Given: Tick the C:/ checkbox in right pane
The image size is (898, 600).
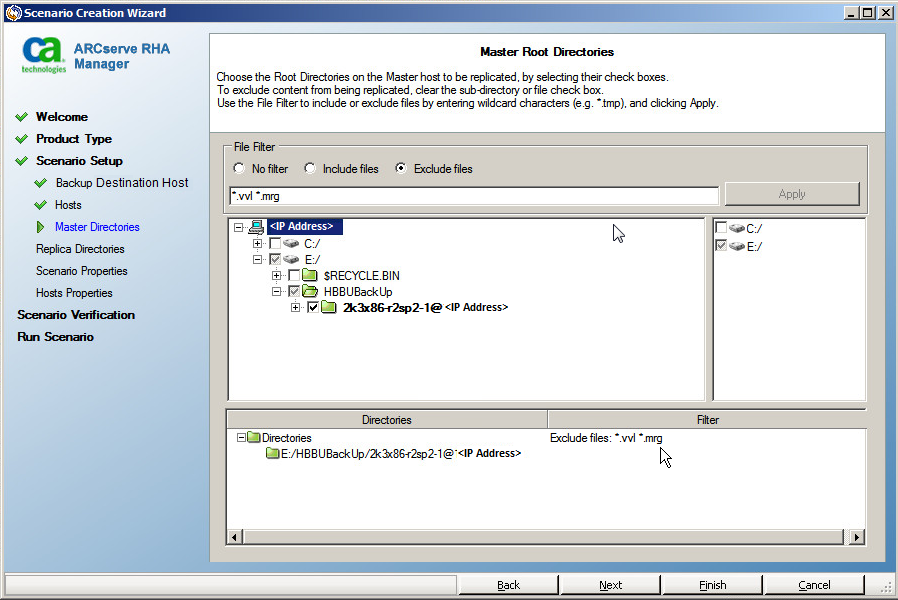Looking at the screenshot, I should click(721, 229).
